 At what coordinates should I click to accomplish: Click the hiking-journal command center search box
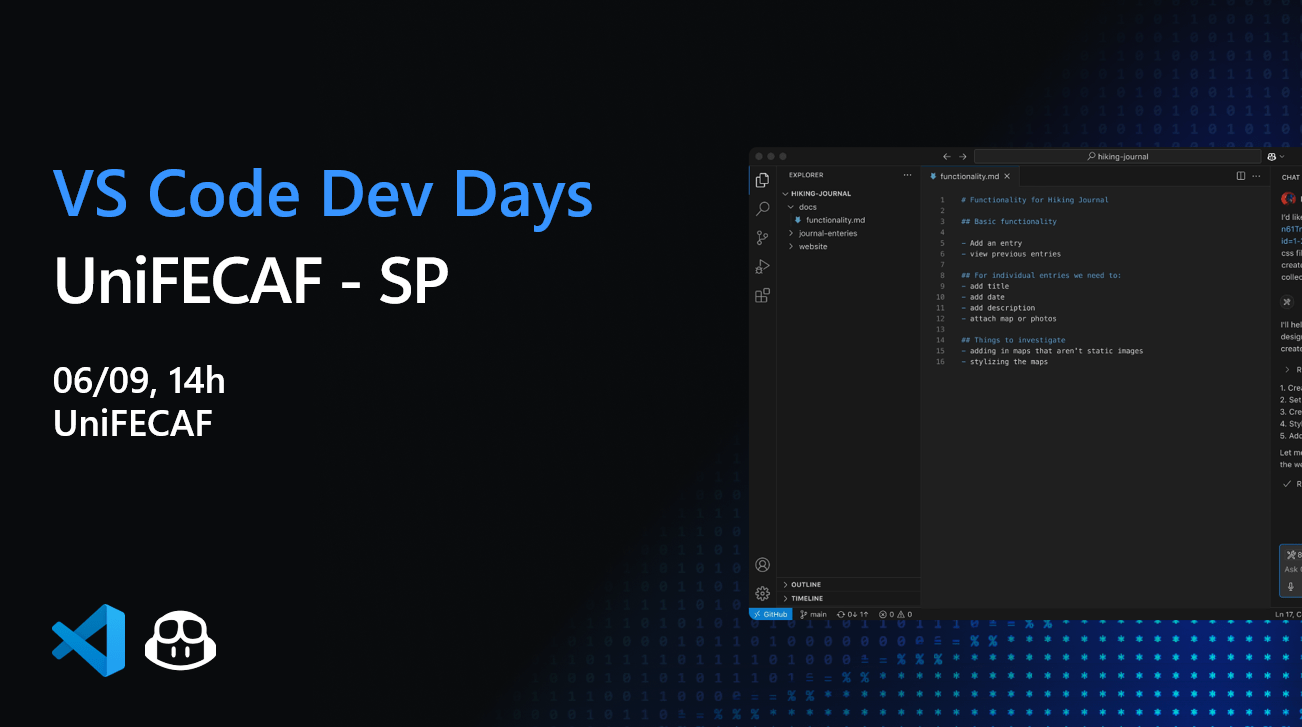[1118, 157]
